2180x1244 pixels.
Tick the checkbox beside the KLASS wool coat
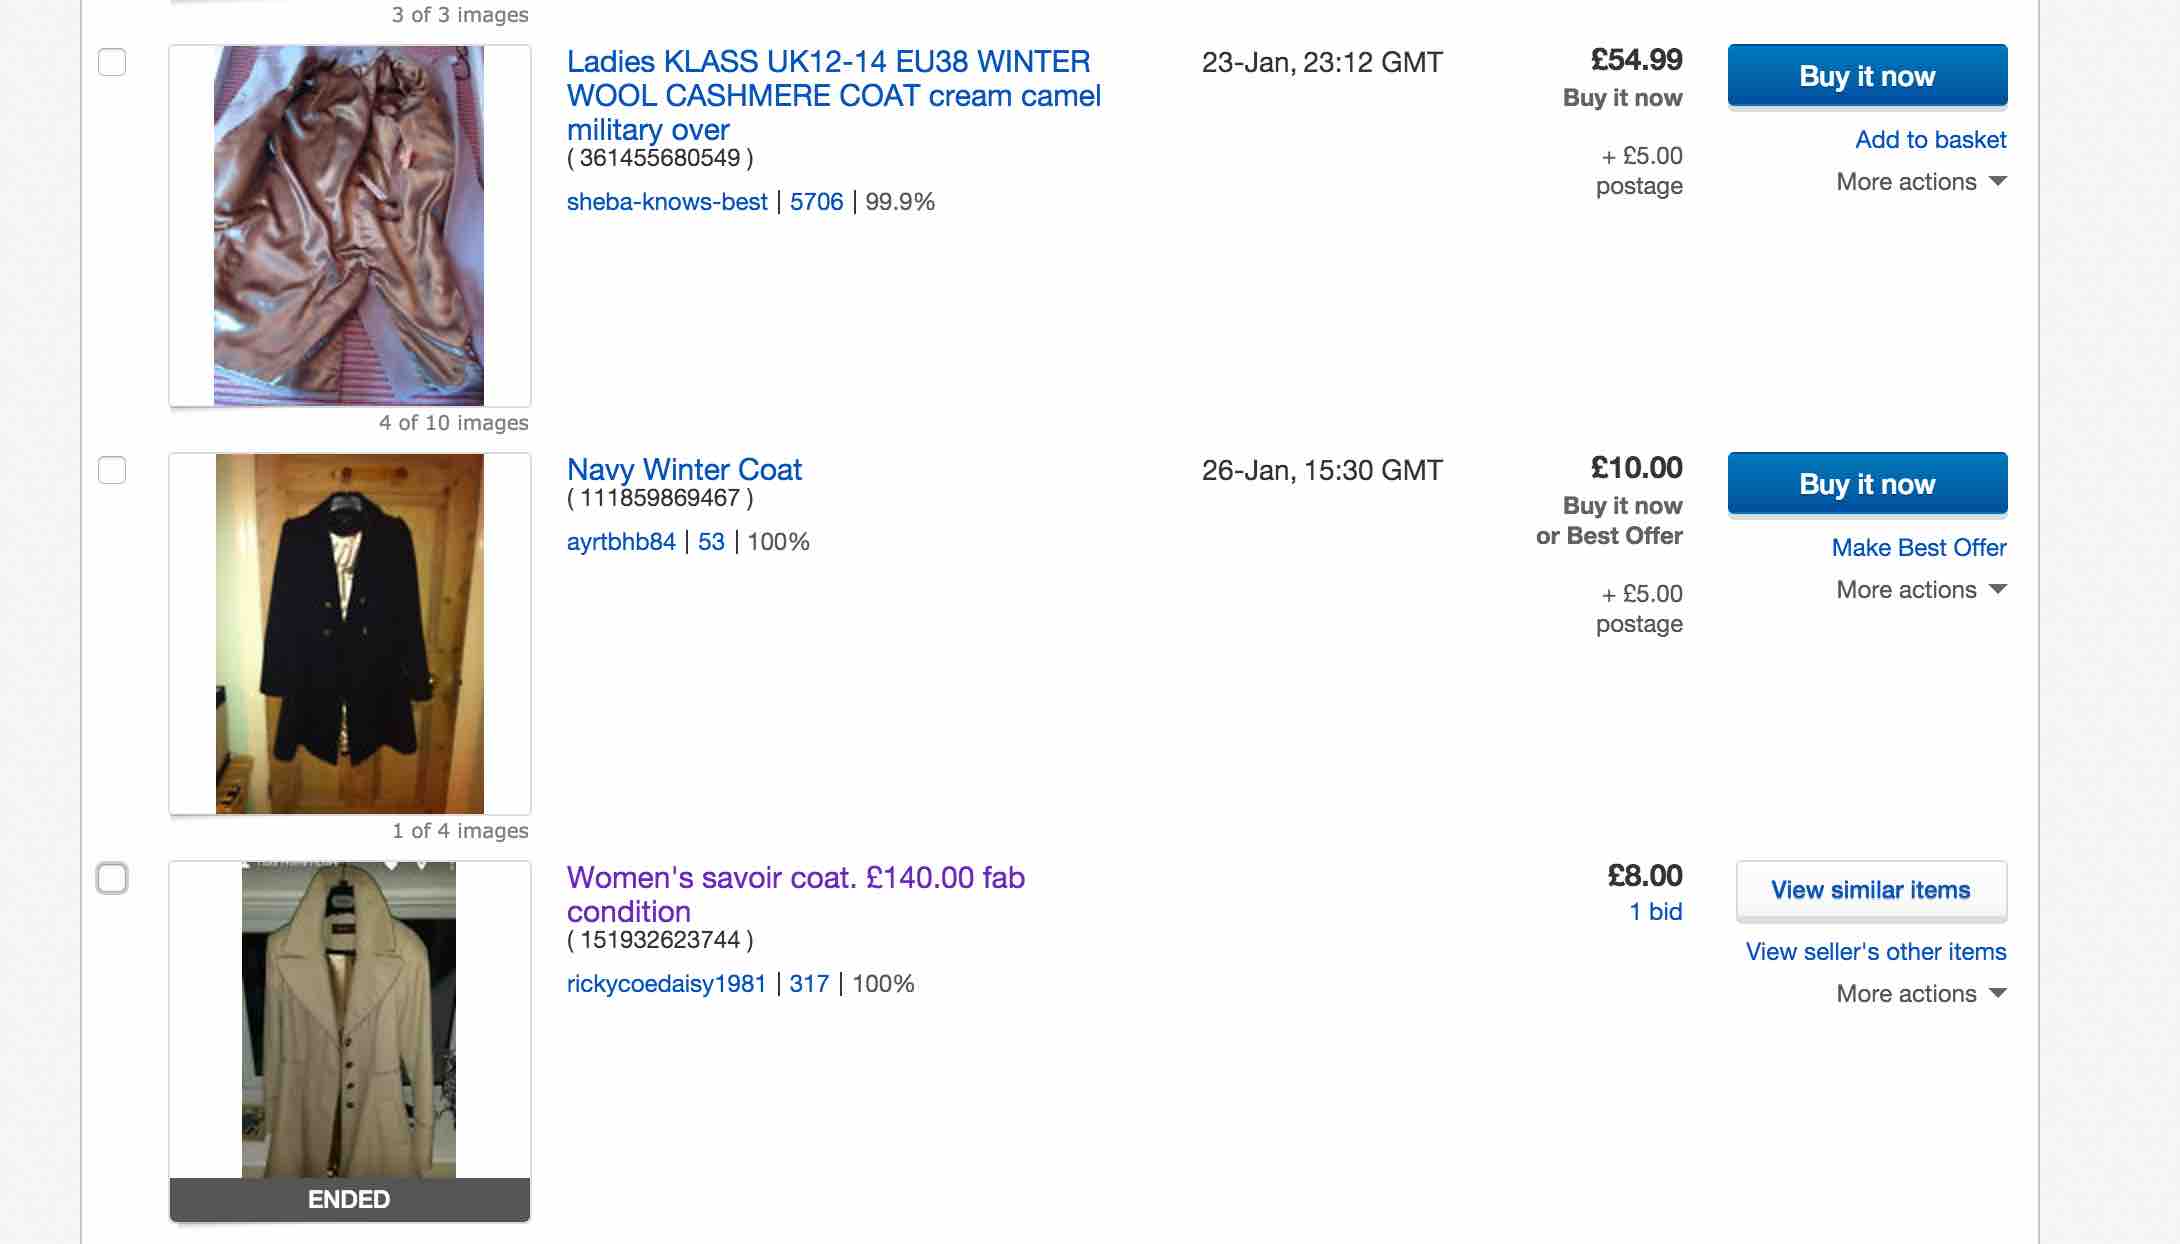(x=112, y=62)
